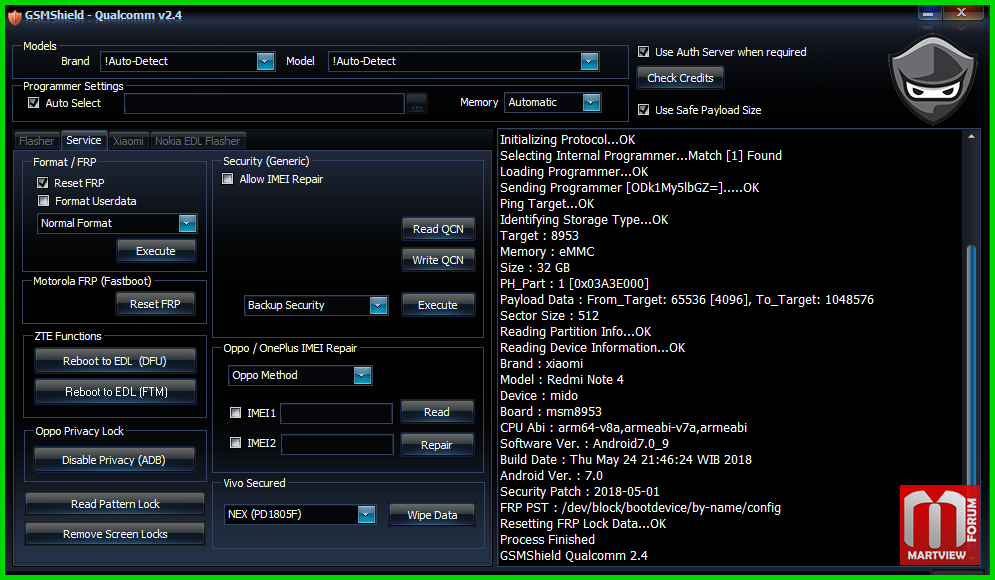Click the Read QCN button
This screenshot has width=995, height=580.
438,229
